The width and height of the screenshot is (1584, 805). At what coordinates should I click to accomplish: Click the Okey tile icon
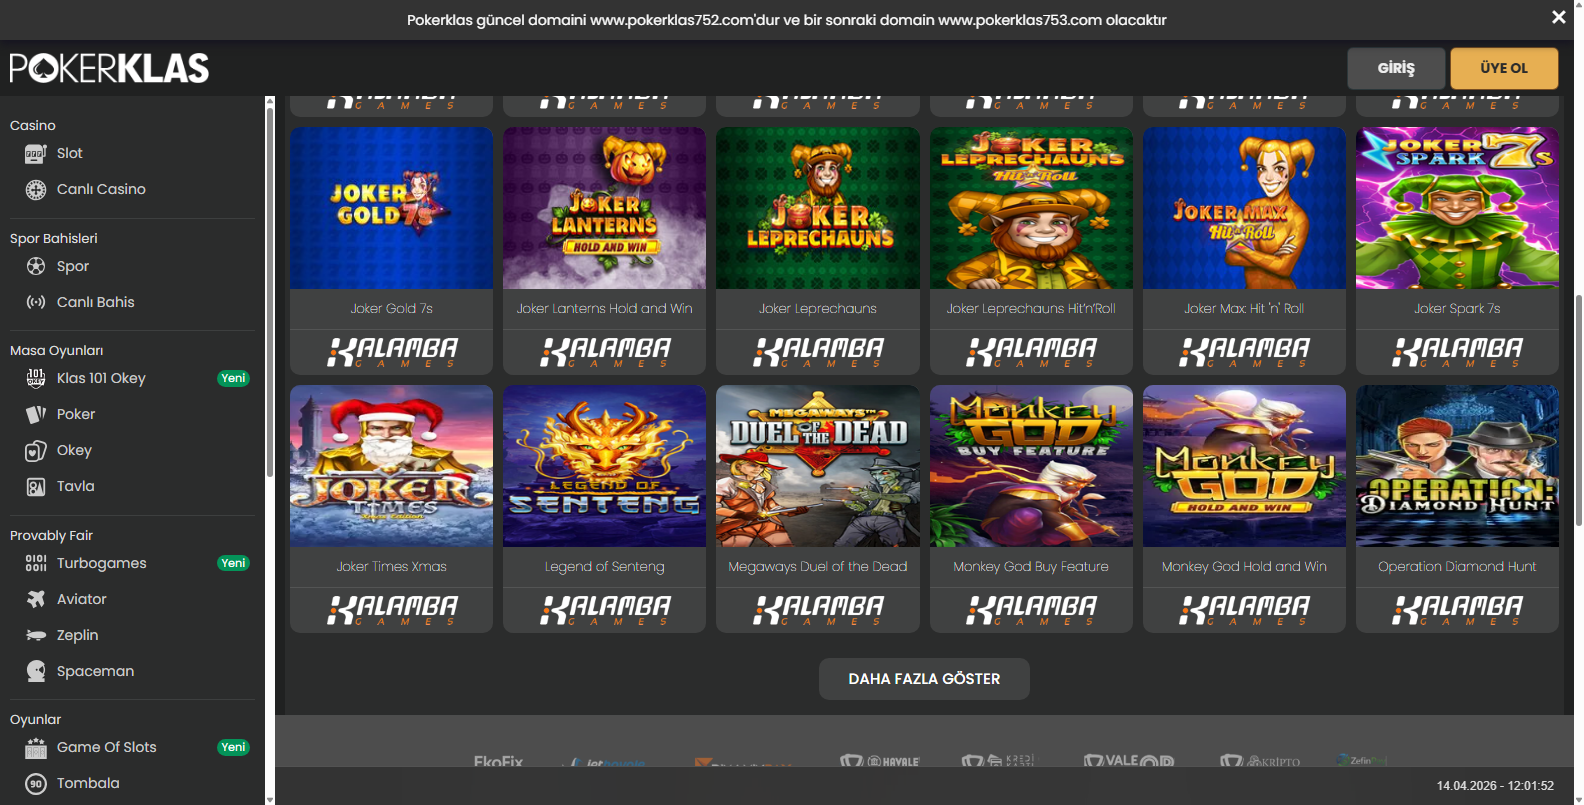[36, 450]
